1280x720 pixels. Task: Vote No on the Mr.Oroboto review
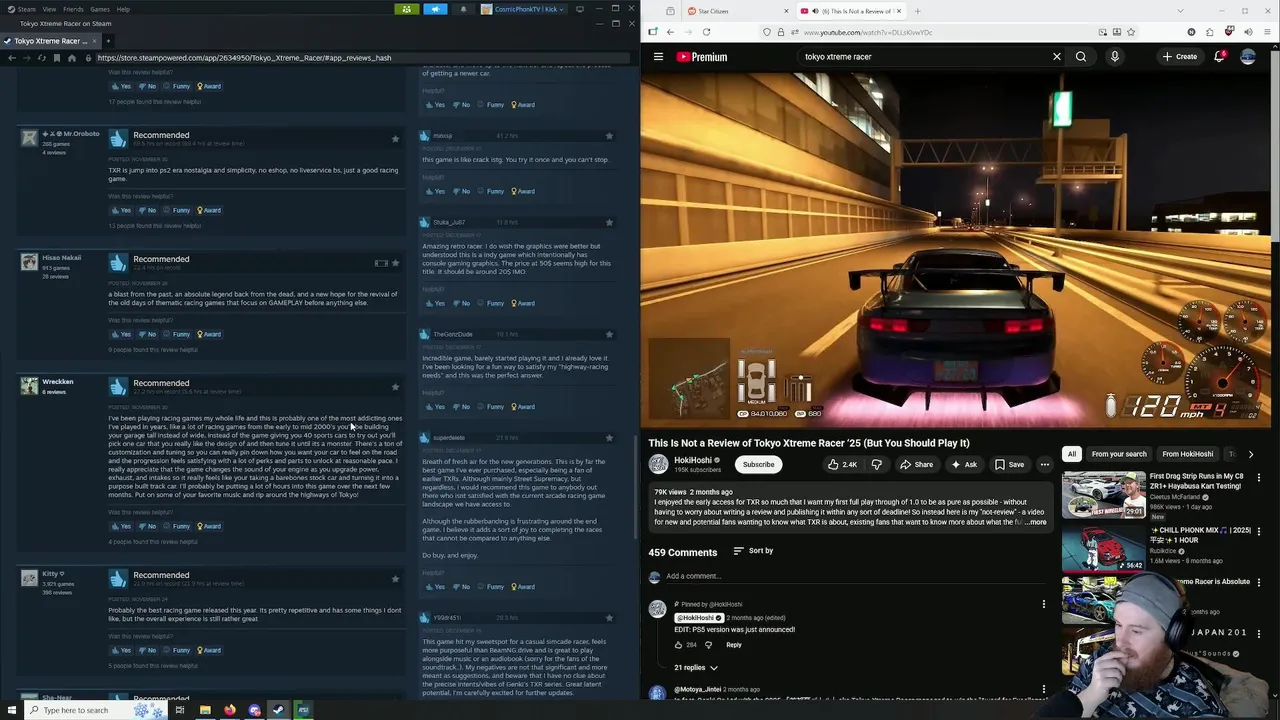click(x=148, y=210)
